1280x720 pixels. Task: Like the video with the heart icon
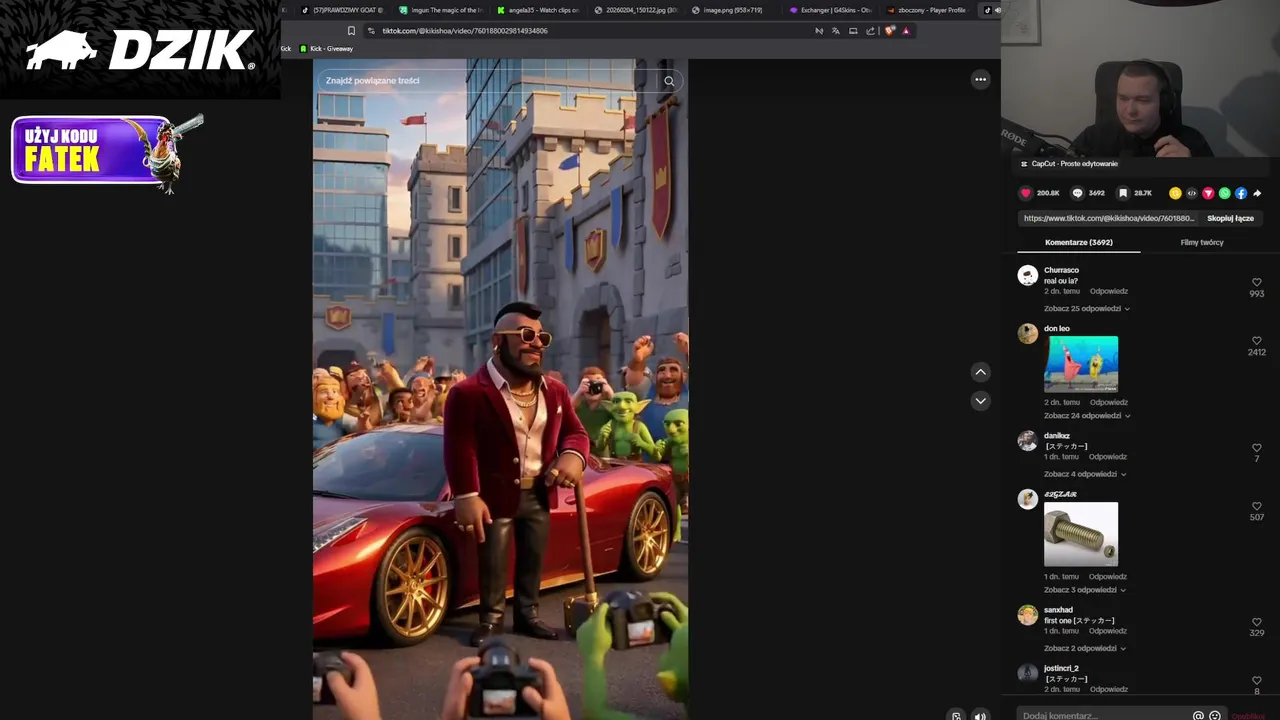tap(1025, 193)
